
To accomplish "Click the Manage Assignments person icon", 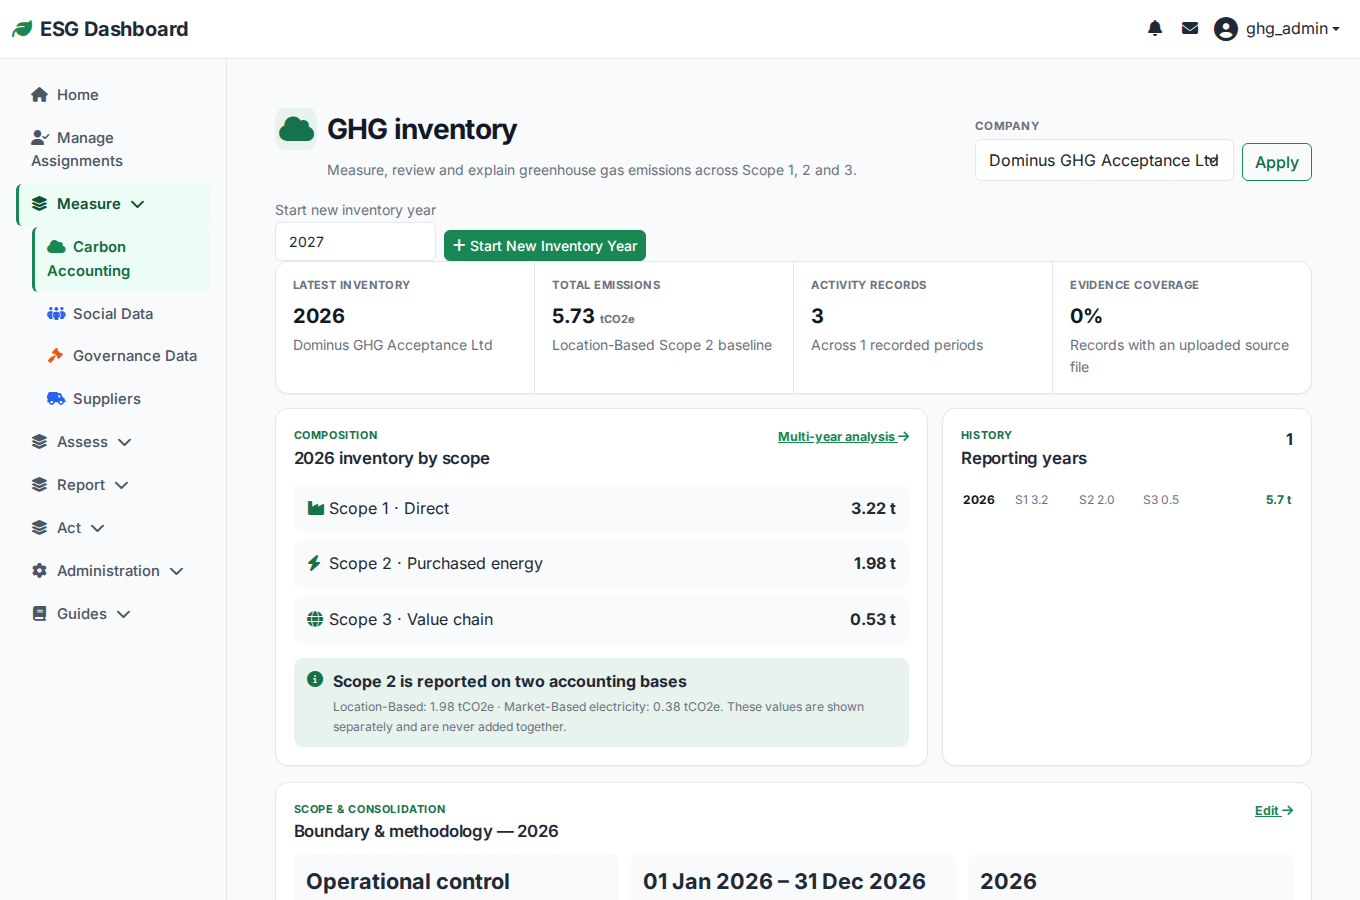I will (x=40, y=138).
